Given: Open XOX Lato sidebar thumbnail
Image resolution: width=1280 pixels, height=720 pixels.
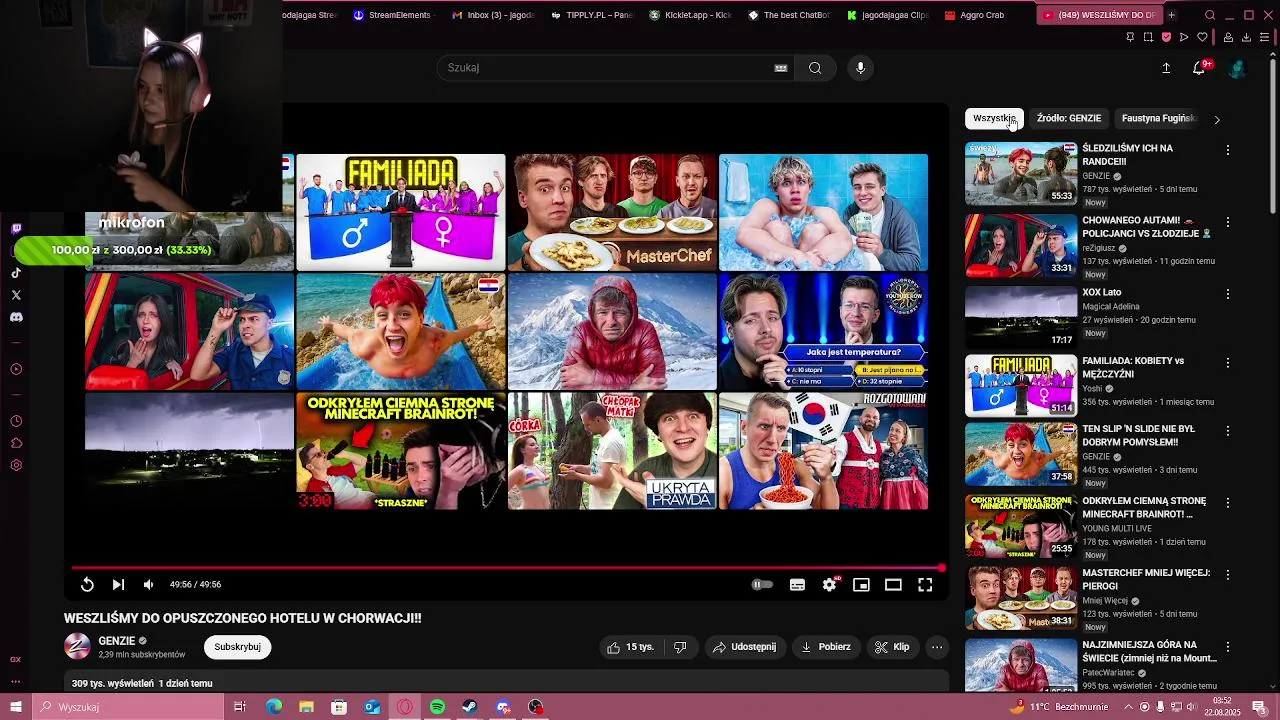Looking at the screenshot, I should tap(1021, 317).
